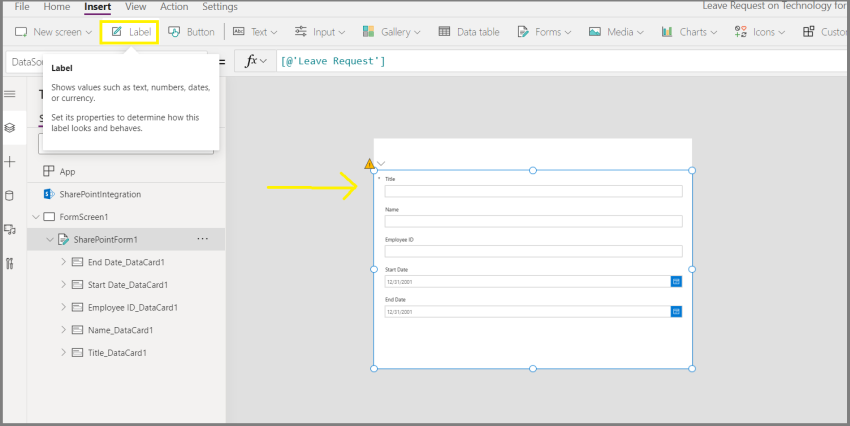The height and width of the screenshot is (426, 850).
Task: Open the Icons dropdown
Action: pyautogui.click(x=759, y=32)
